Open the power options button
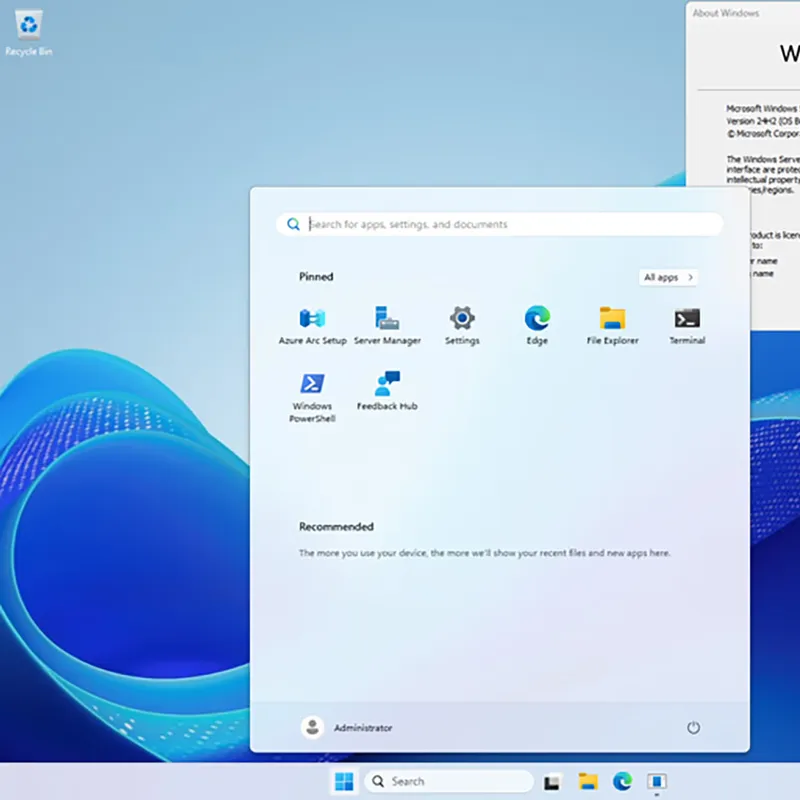The width and height of the screenshot is (800, 800). [x=693, y=728]
